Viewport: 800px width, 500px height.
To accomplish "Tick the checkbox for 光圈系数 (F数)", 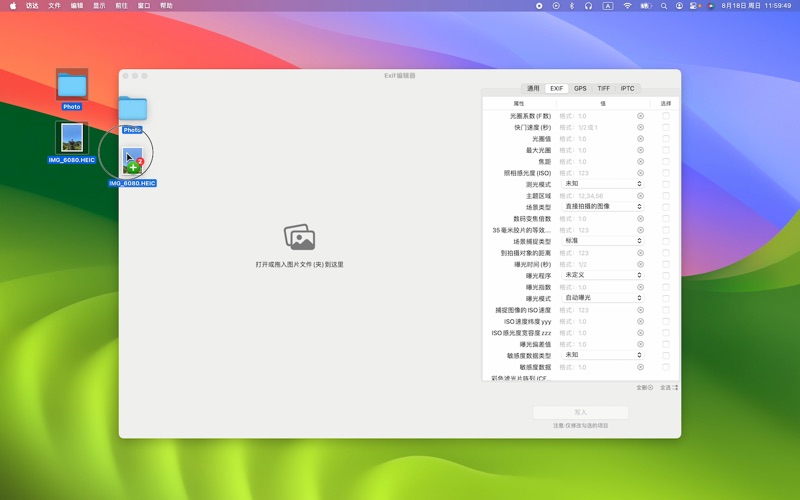I will (666, 116).
